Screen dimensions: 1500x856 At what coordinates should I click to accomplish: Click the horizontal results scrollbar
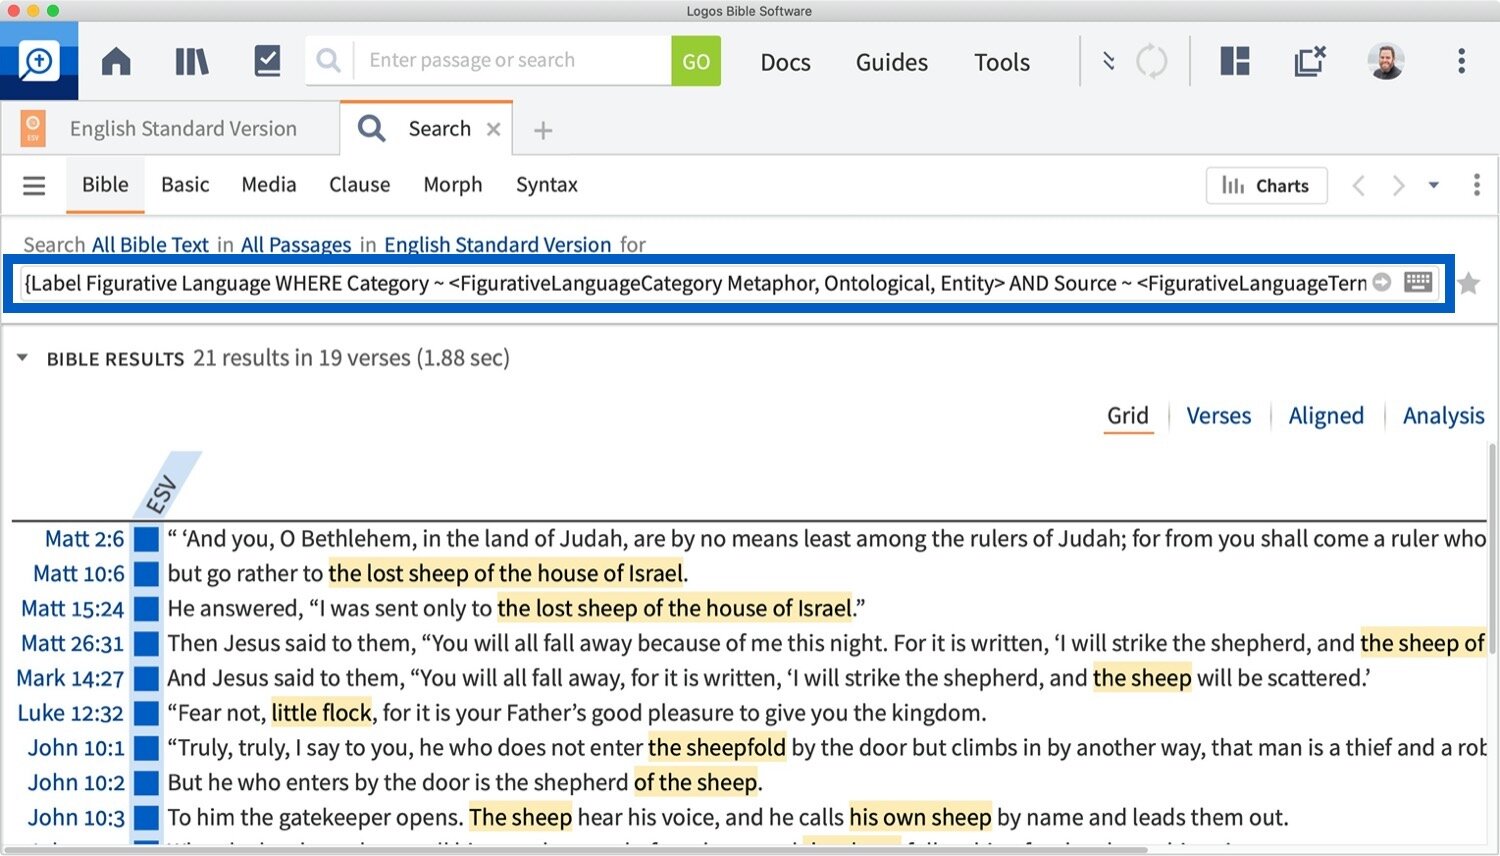click(575, 850)
